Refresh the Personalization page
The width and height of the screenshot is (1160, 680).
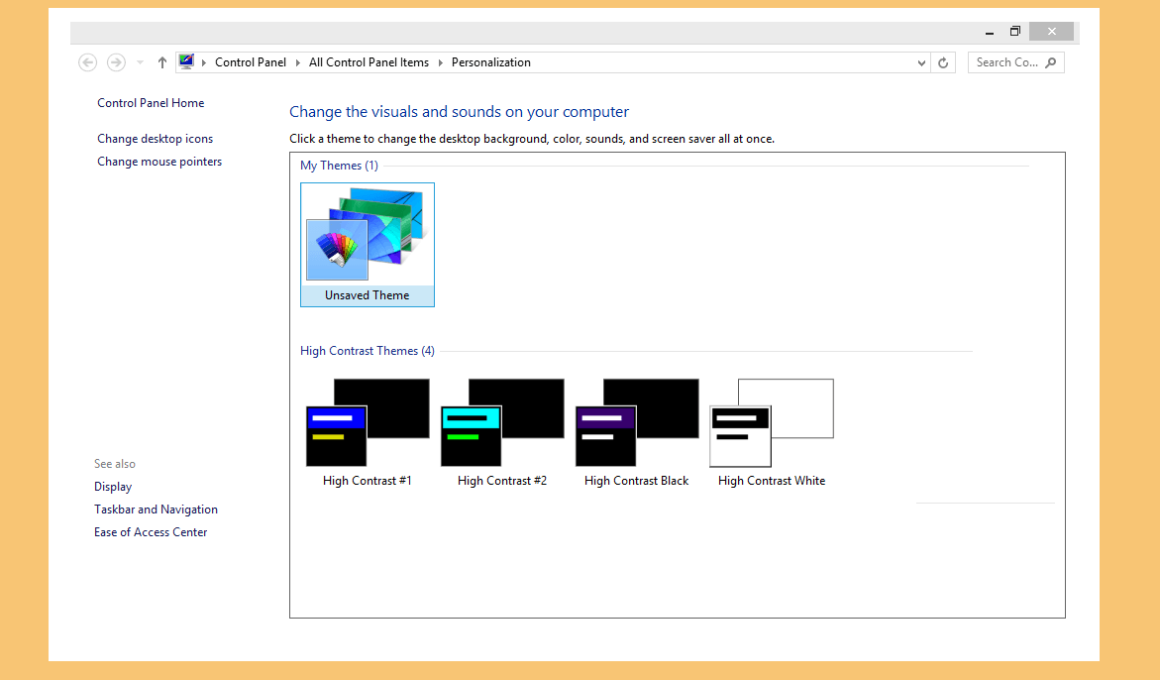tap(943, 63)
